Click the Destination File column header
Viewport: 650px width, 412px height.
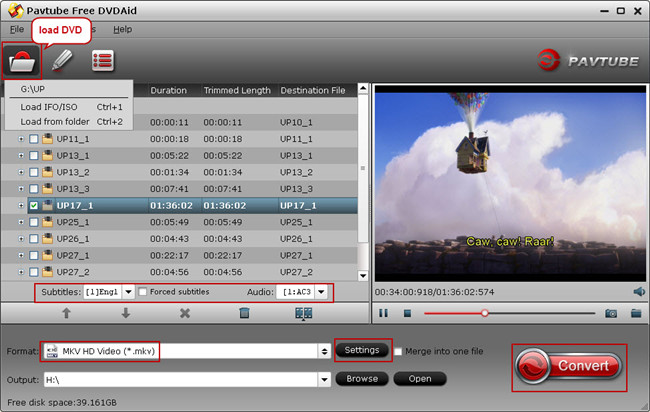pos(313,90)
